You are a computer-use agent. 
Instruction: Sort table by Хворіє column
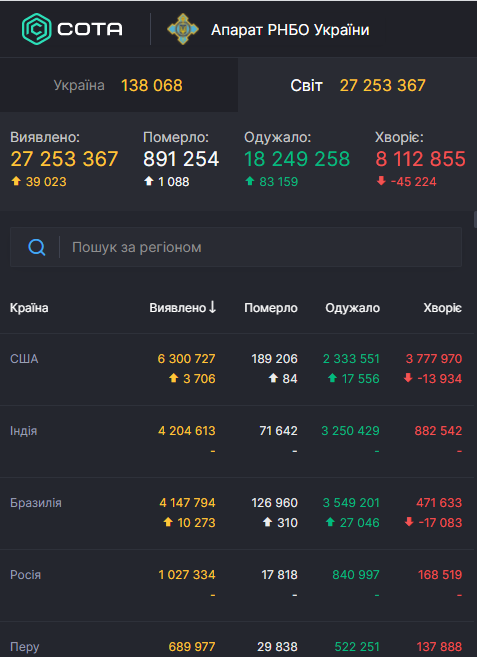443,308
